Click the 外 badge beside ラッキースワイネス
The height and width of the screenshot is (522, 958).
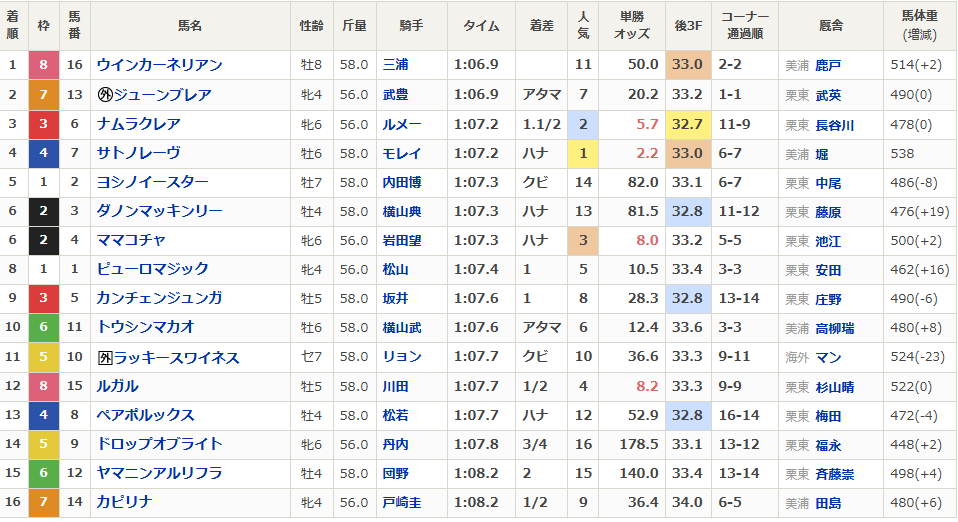click(105, 358)
